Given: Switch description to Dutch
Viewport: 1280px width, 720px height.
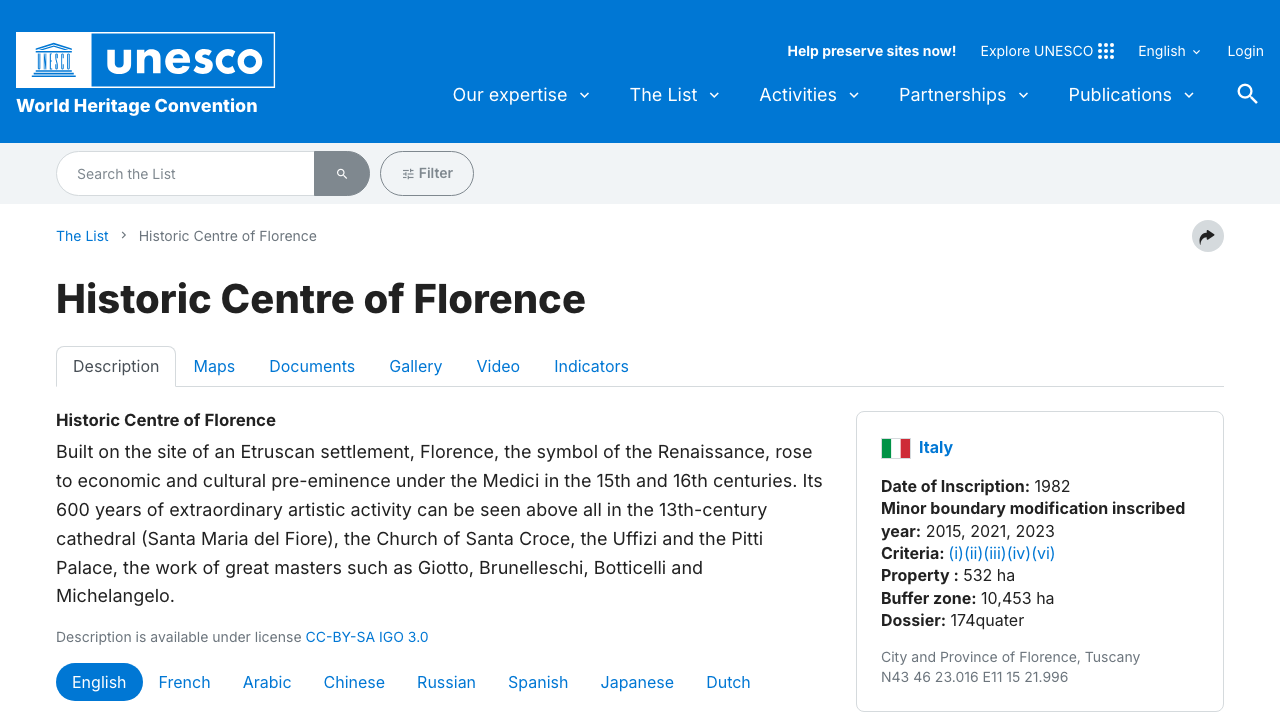Looking at the screenshot, I should pos(728,682).
